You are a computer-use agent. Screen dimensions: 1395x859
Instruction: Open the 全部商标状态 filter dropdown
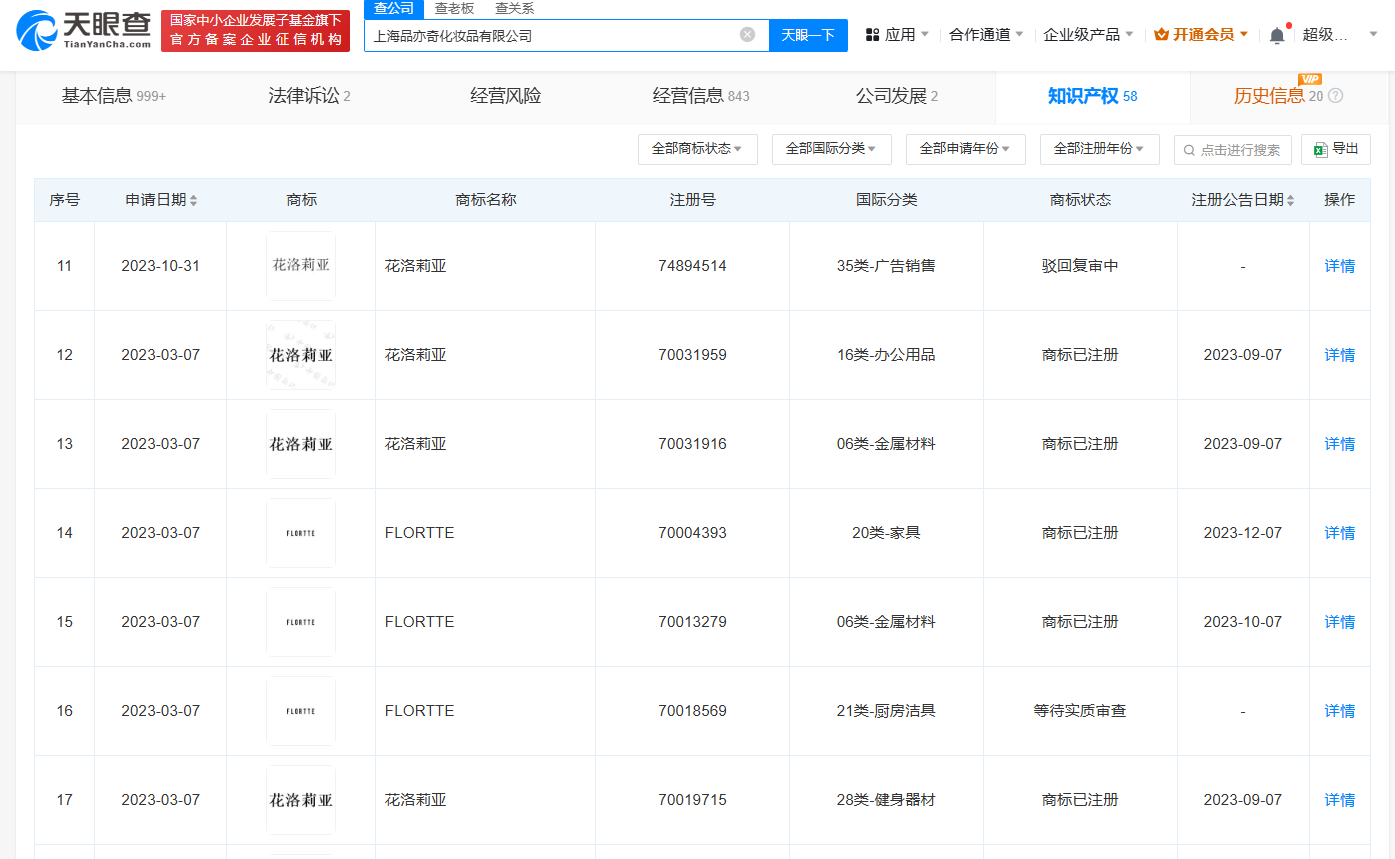pyautogui.click(x=697, y=148)
